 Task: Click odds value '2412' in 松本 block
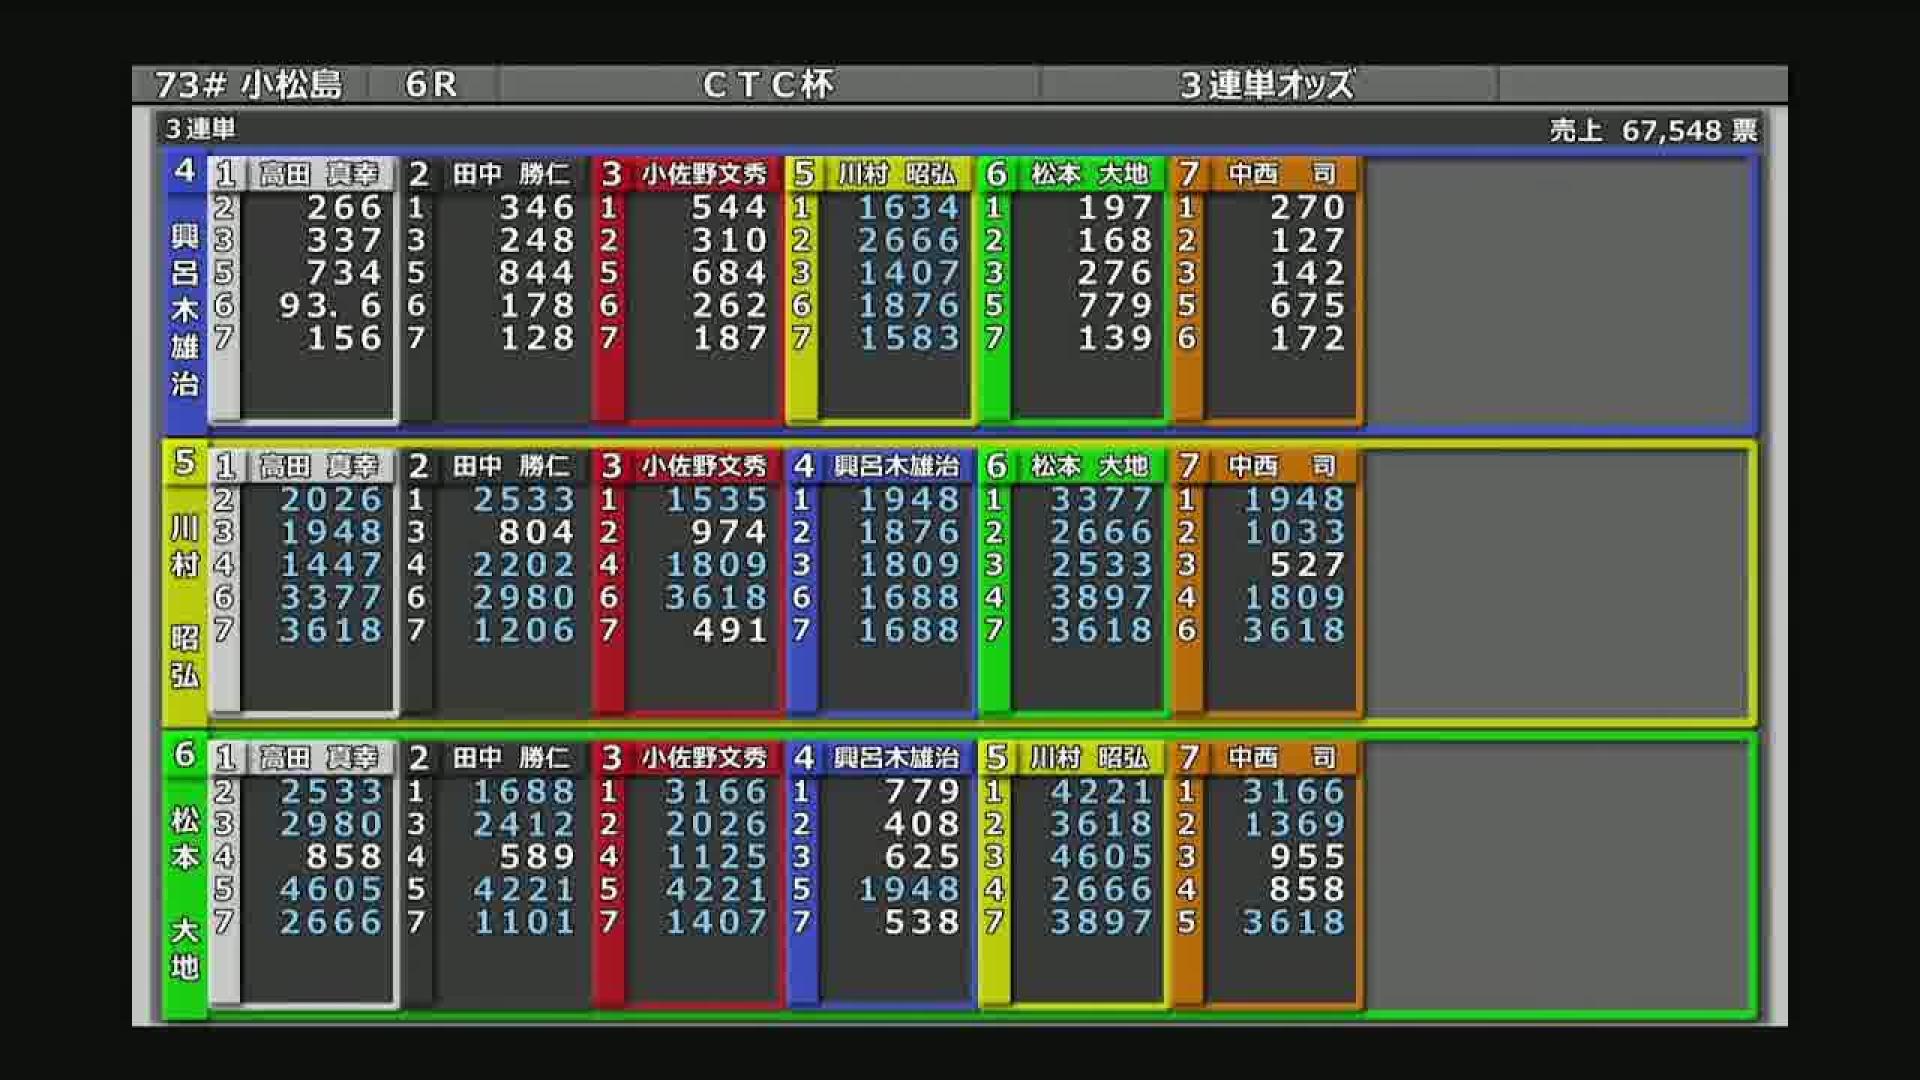[x=524, y=825]
